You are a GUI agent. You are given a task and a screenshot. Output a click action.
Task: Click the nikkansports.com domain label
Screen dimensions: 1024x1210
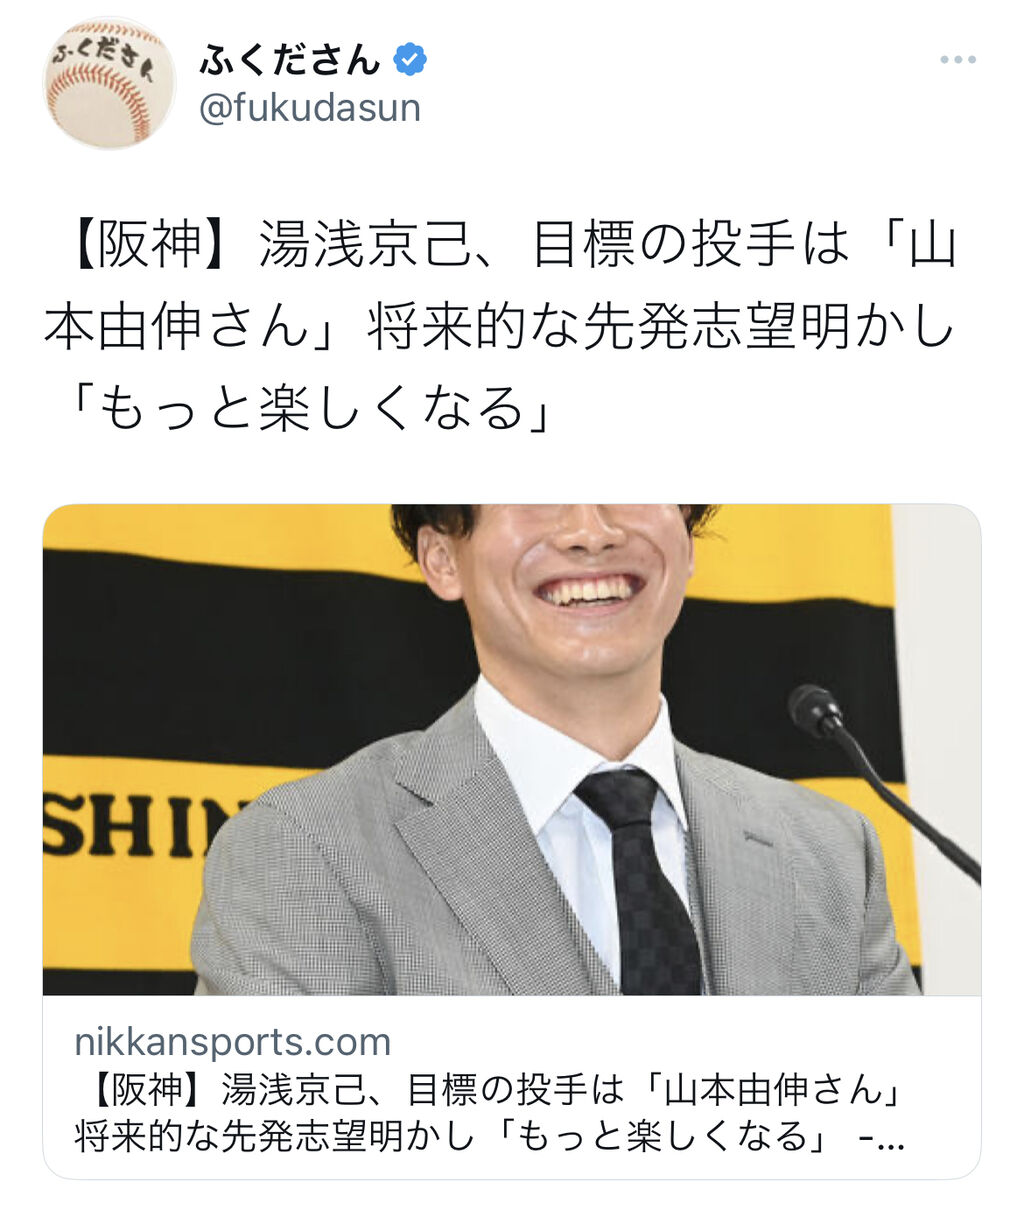(x=232, y=1042)
